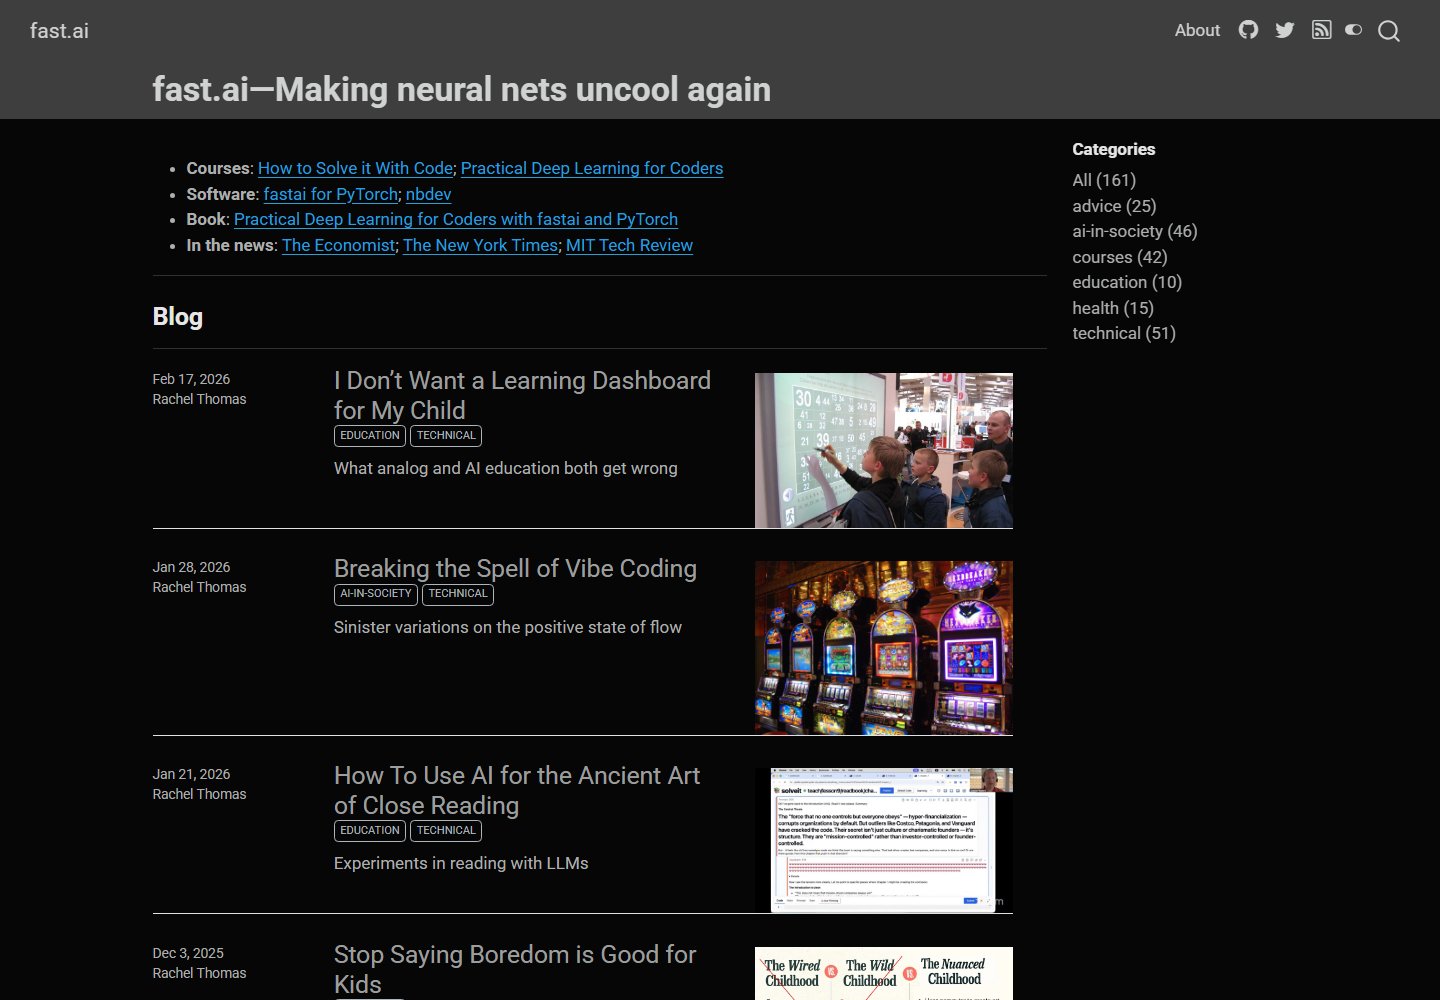Open the RSS feed icon
Viewport: 1440px width, 1000px height.
point(1322,30)
